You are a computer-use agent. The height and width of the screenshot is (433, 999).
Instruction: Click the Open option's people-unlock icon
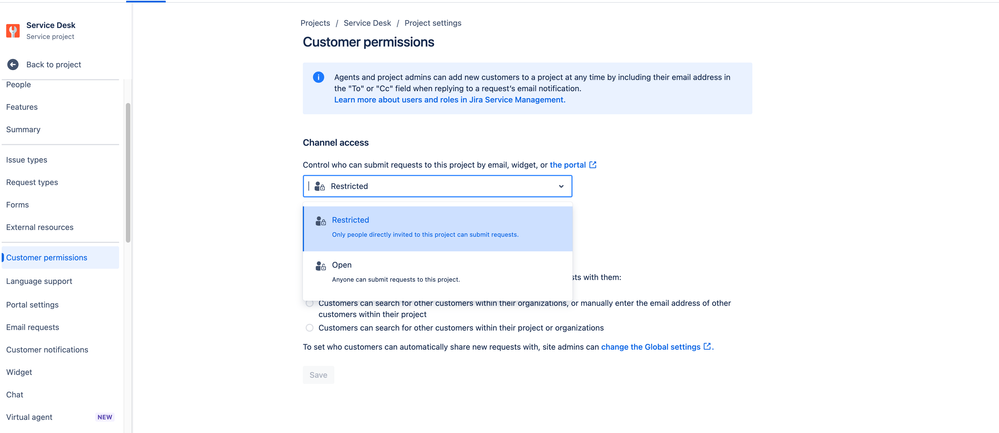coord(320,266)
